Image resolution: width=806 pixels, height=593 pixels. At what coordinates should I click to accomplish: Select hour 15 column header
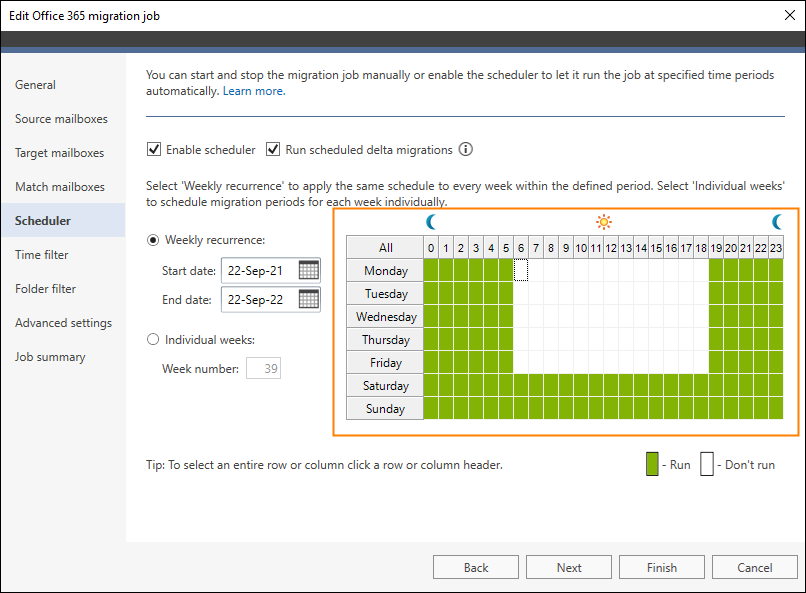pyautogui.click(x=656, y=248)
